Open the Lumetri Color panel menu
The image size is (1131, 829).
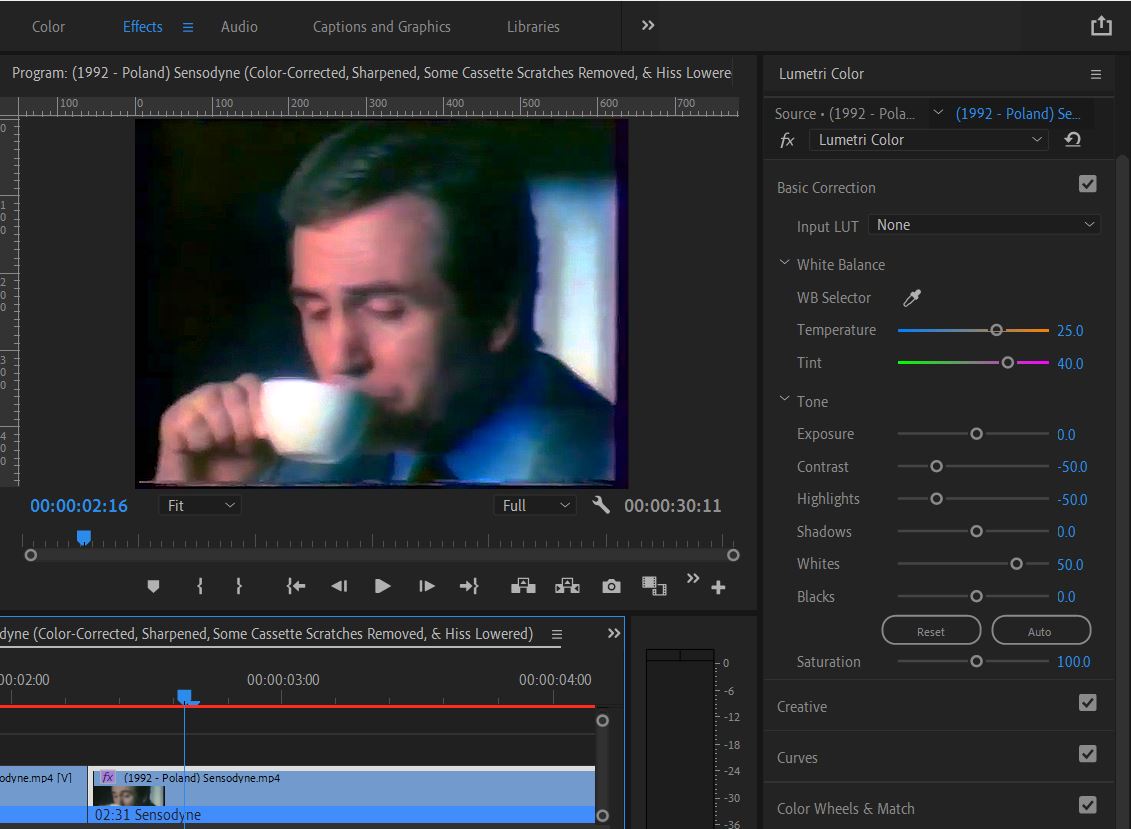click(x=1096, y=74)
